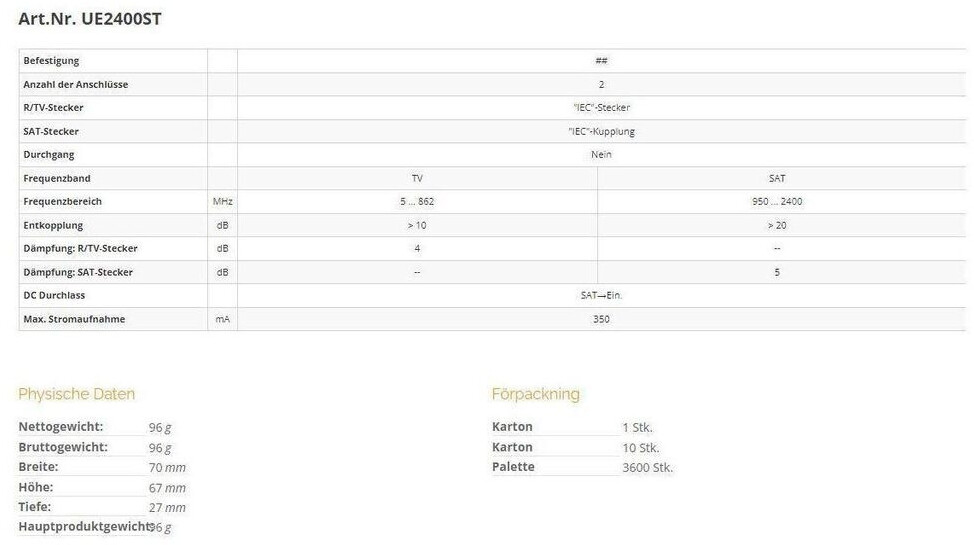Select the Befestigung row label
Image resolution: width=974 pixels, height=545 pixels.
coord(51,61)
